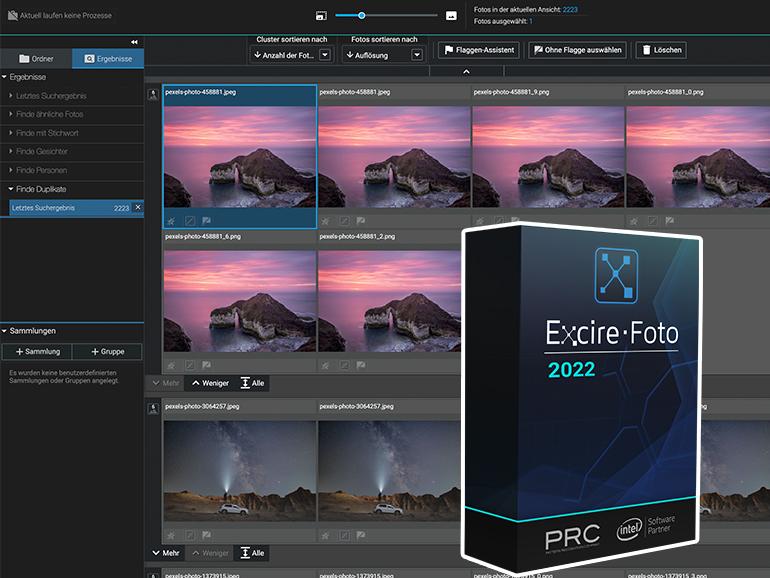Click the thumbnail size slider handle
The height and width of the screenshot is (578, 770).
point(362,16)
